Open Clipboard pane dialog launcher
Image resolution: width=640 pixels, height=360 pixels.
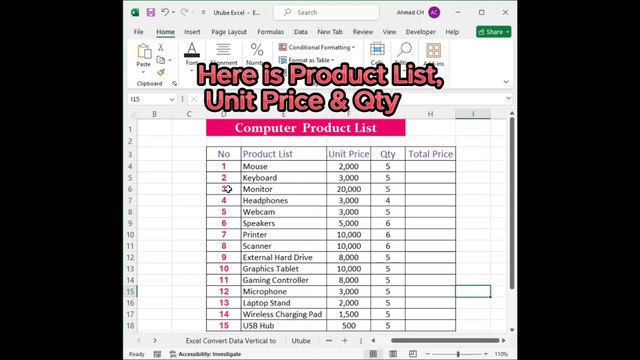point(175,83)
